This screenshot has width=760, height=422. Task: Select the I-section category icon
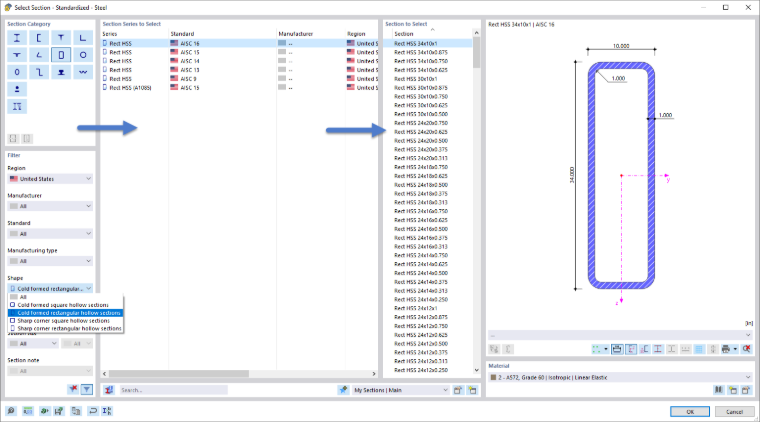[x=17, y=38]
